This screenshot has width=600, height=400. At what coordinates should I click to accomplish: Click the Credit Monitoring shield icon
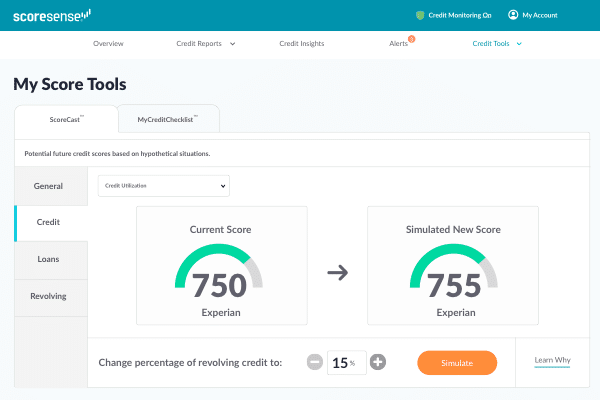tap(420, 15)
